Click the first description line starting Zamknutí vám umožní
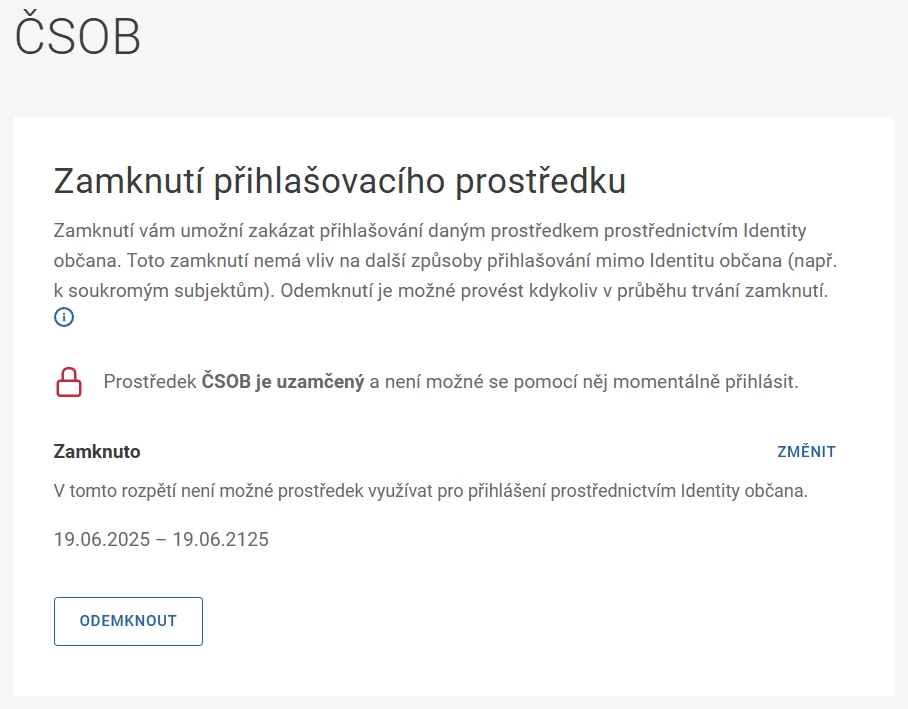The image size is (908, 709). 430,231
